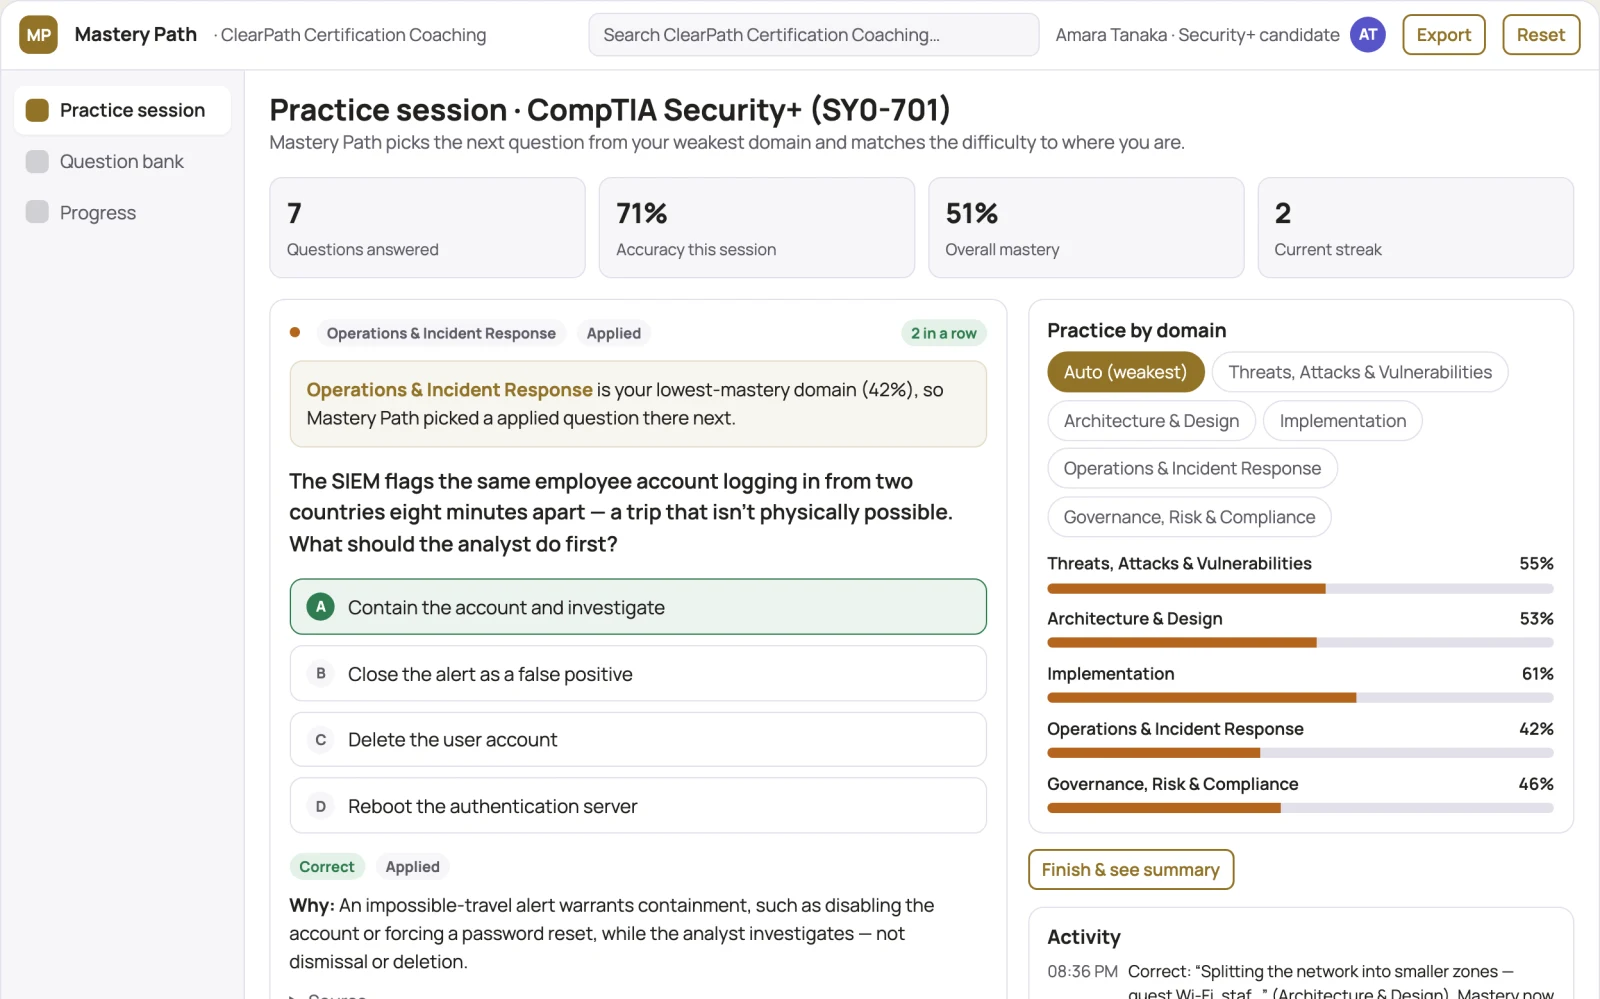1600x999 pixels.
Task: Click Finish & see summary
Action: tap(1131, 870)
